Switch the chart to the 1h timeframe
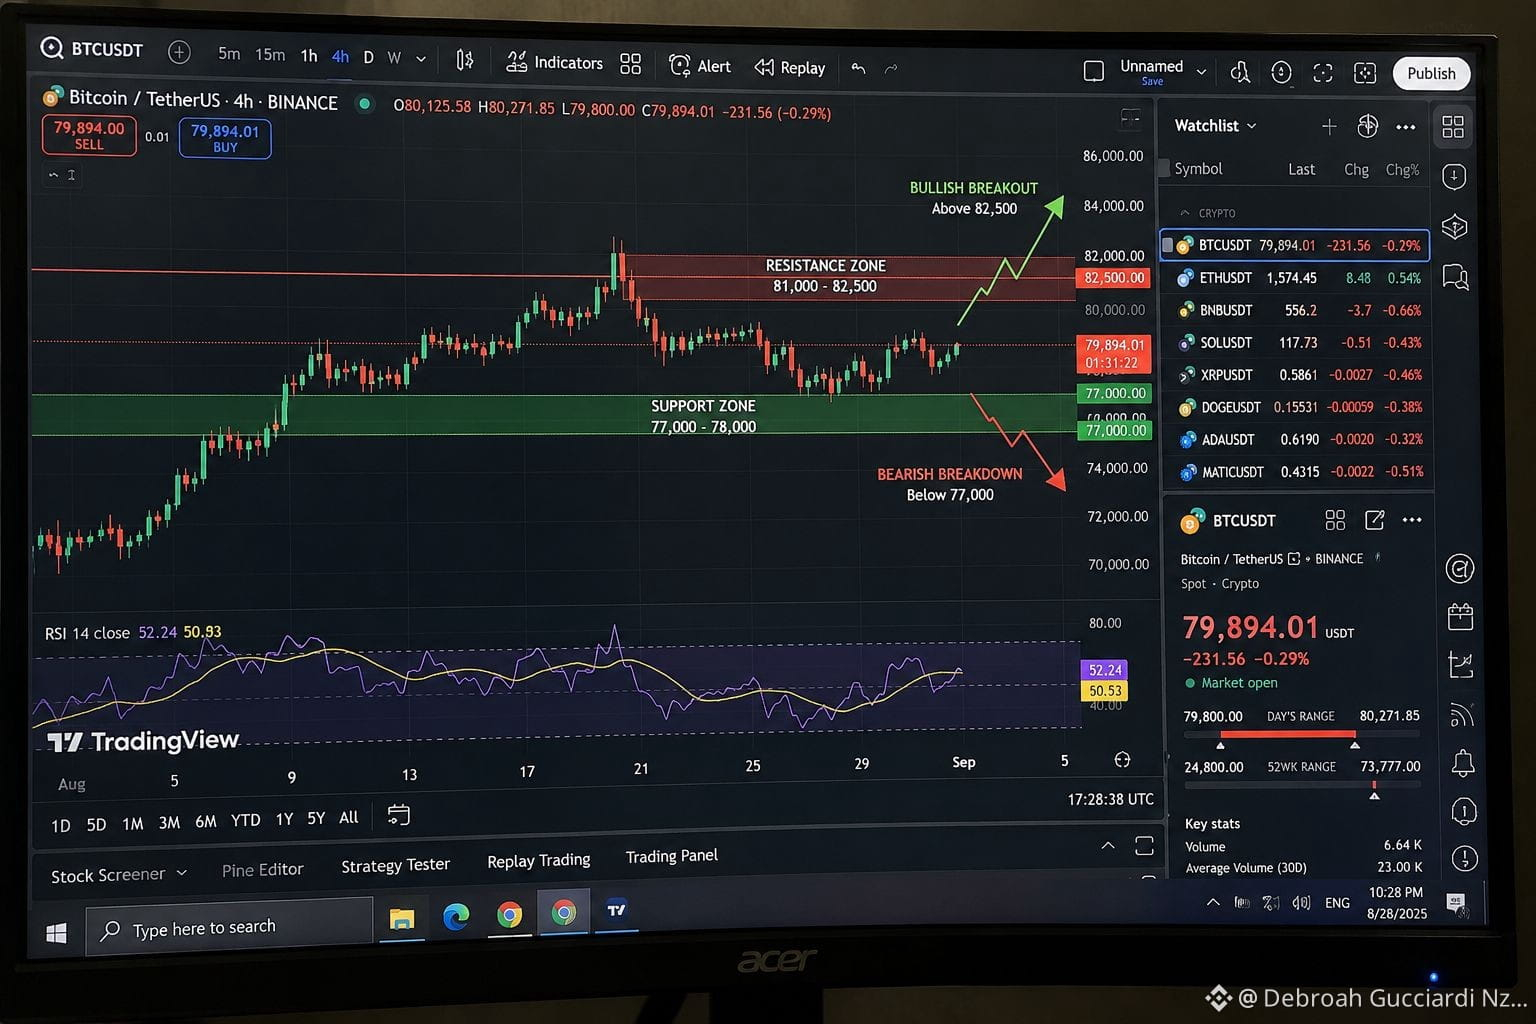The image size is (1536, 1024). 309,56
